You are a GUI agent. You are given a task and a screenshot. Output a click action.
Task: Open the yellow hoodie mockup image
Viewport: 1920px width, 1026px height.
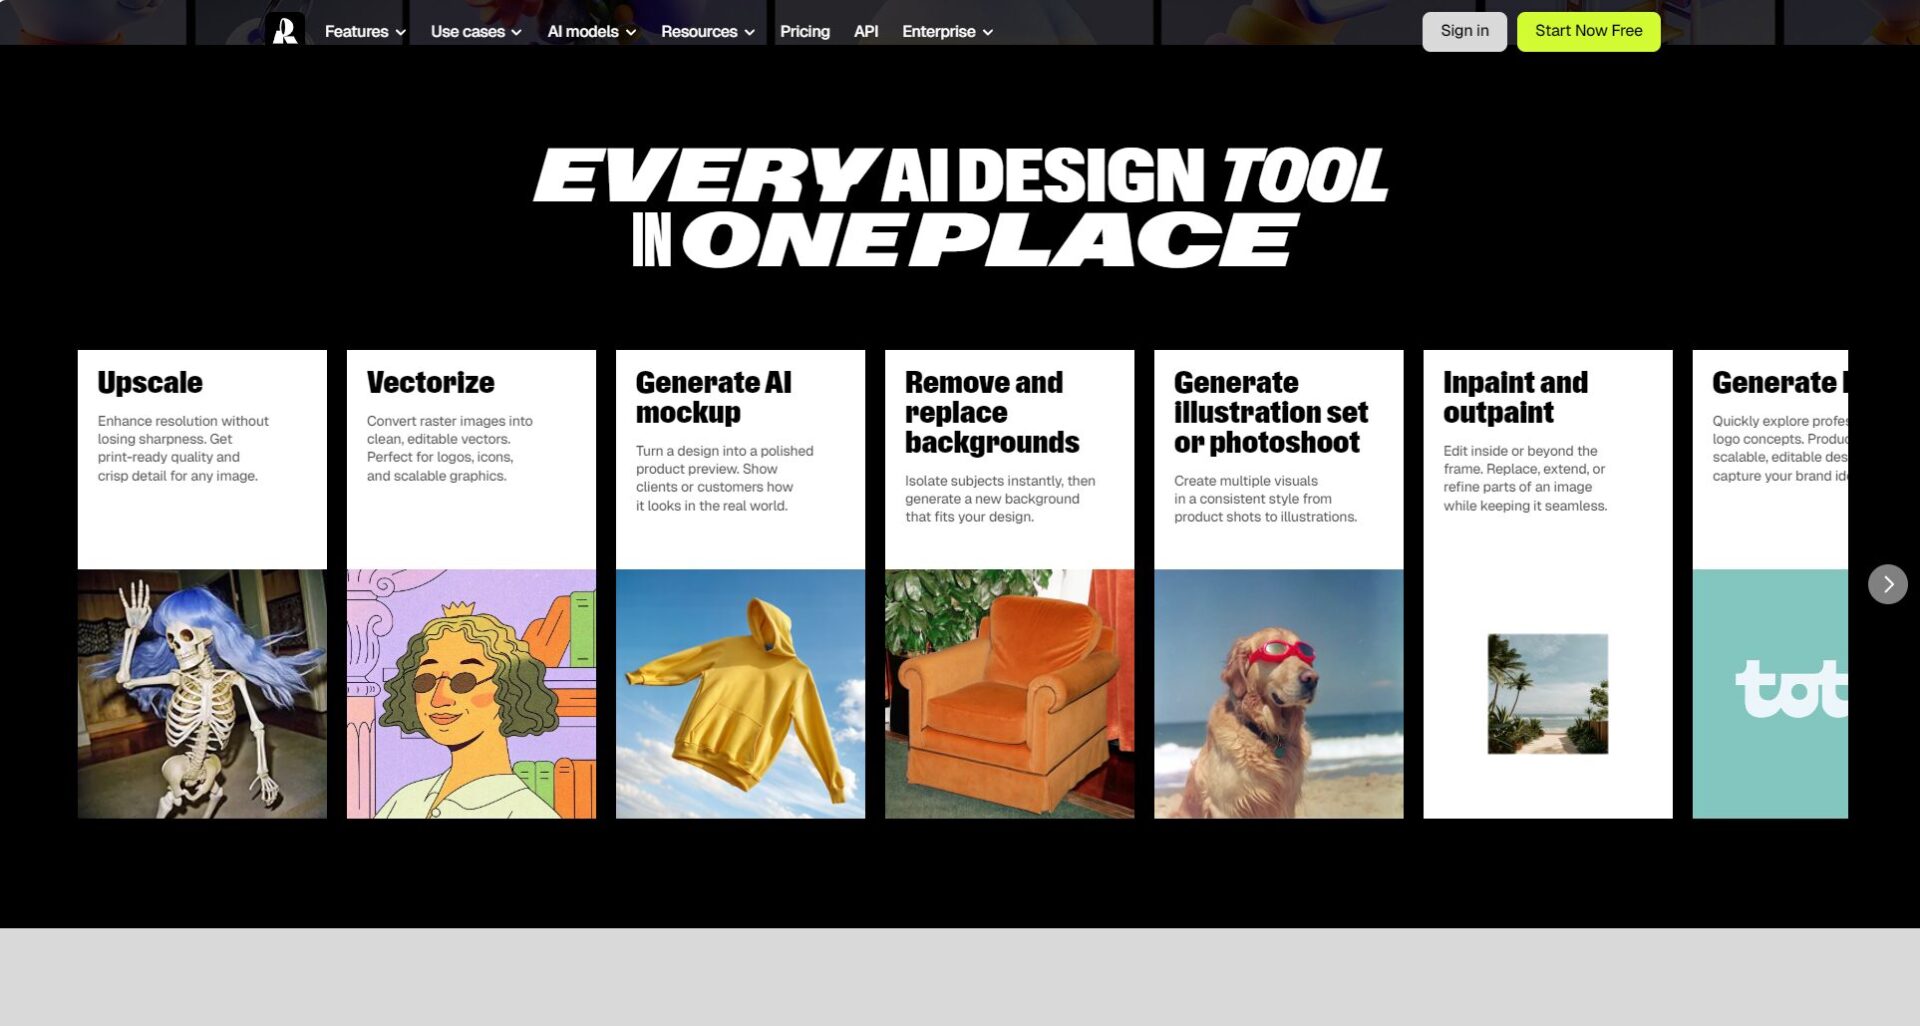tap(740, 693)
